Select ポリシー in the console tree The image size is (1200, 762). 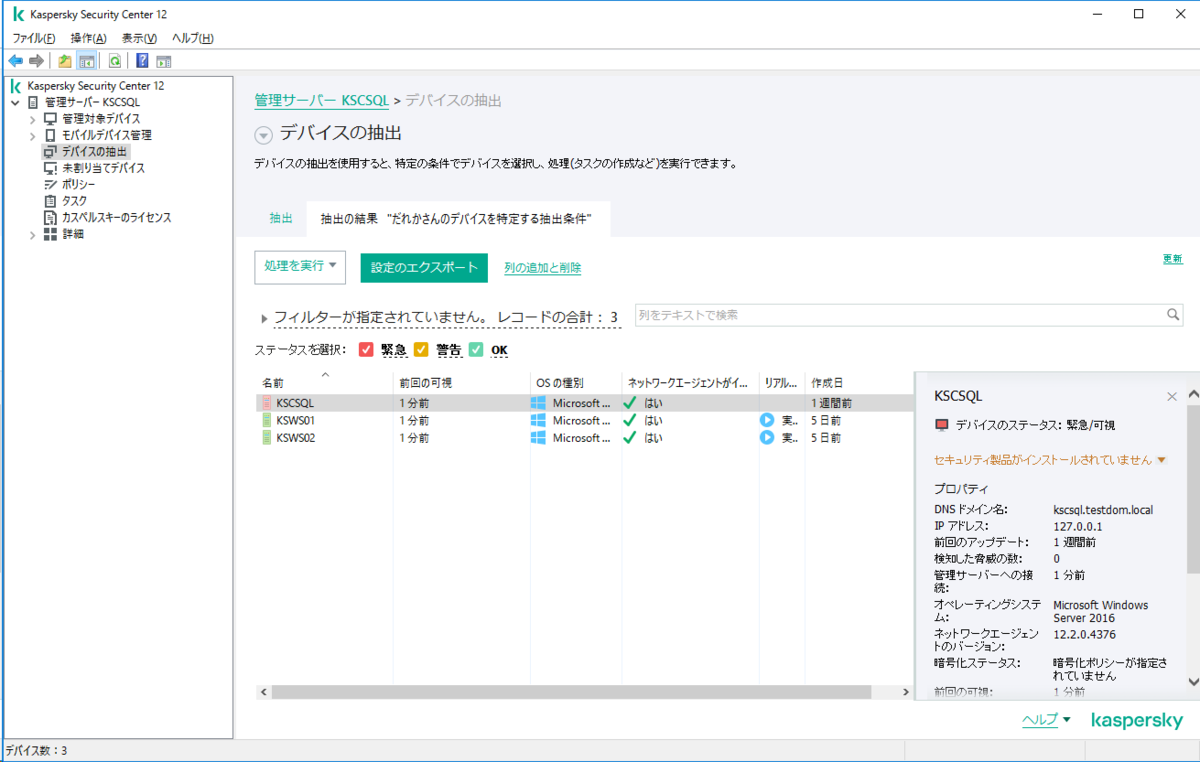79,184
